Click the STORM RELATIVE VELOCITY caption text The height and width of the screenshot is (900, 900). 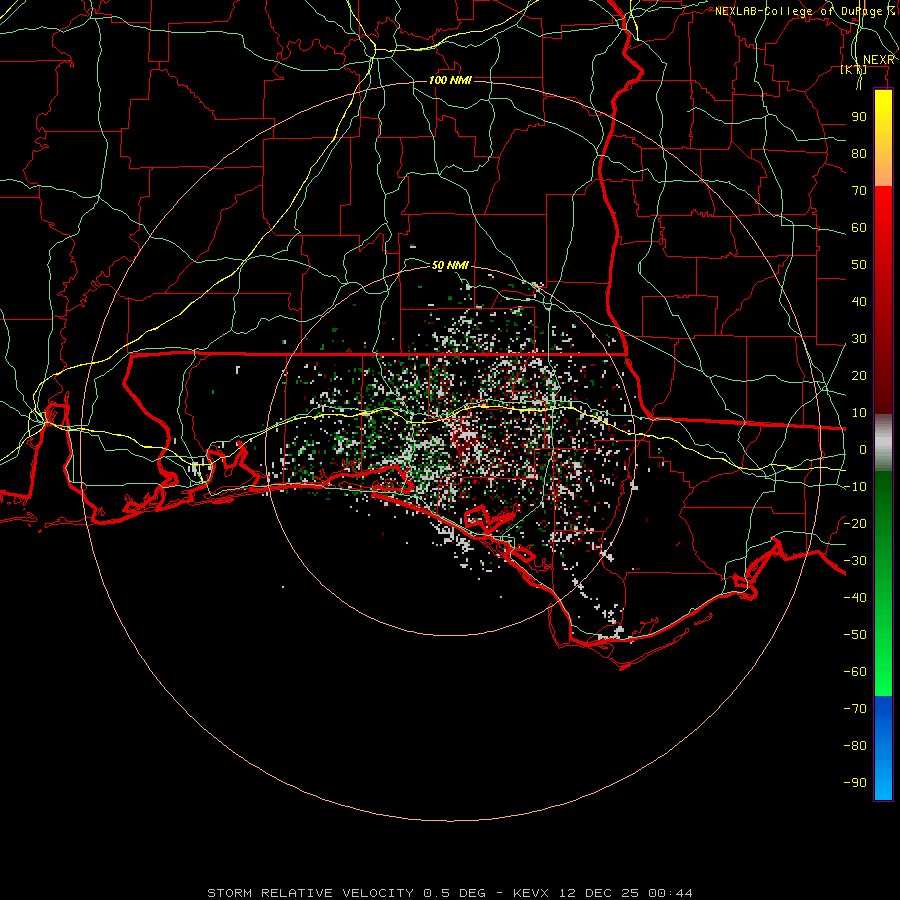(x=311, y=893)
